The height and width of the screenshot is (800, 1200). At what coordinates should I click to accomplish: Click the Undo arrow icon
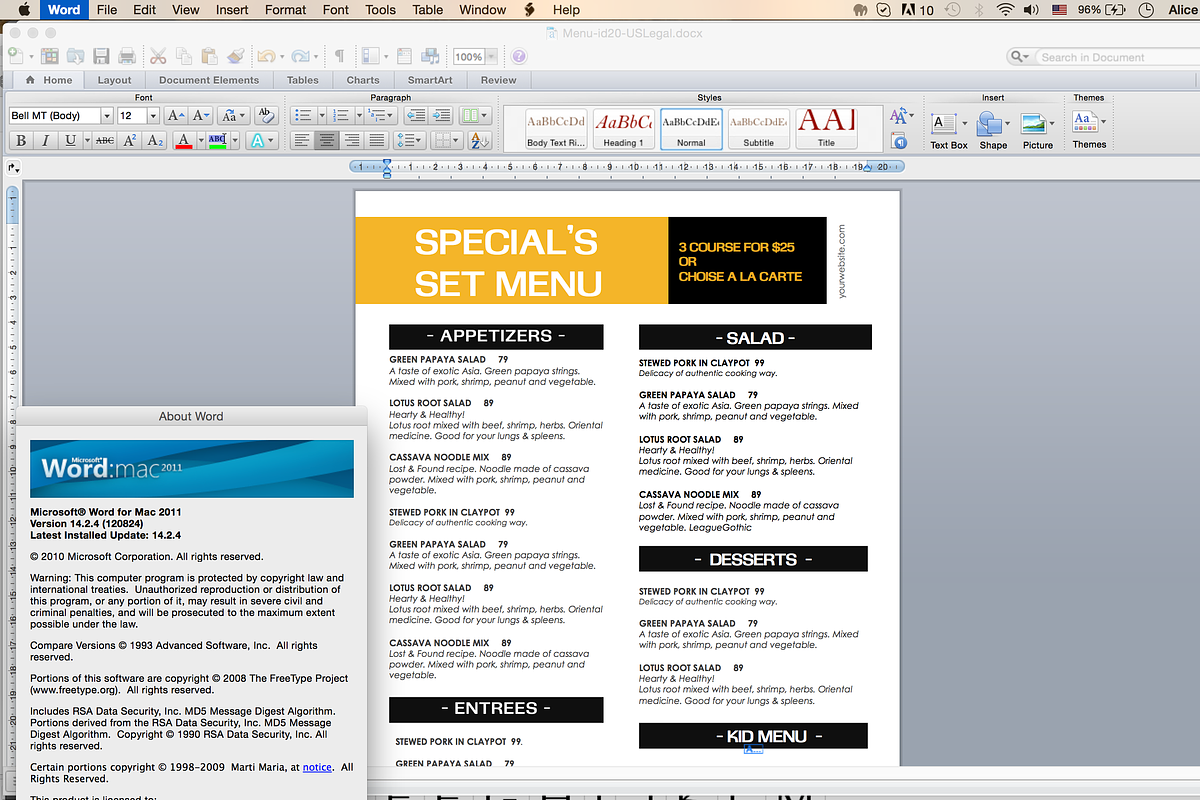266,57
